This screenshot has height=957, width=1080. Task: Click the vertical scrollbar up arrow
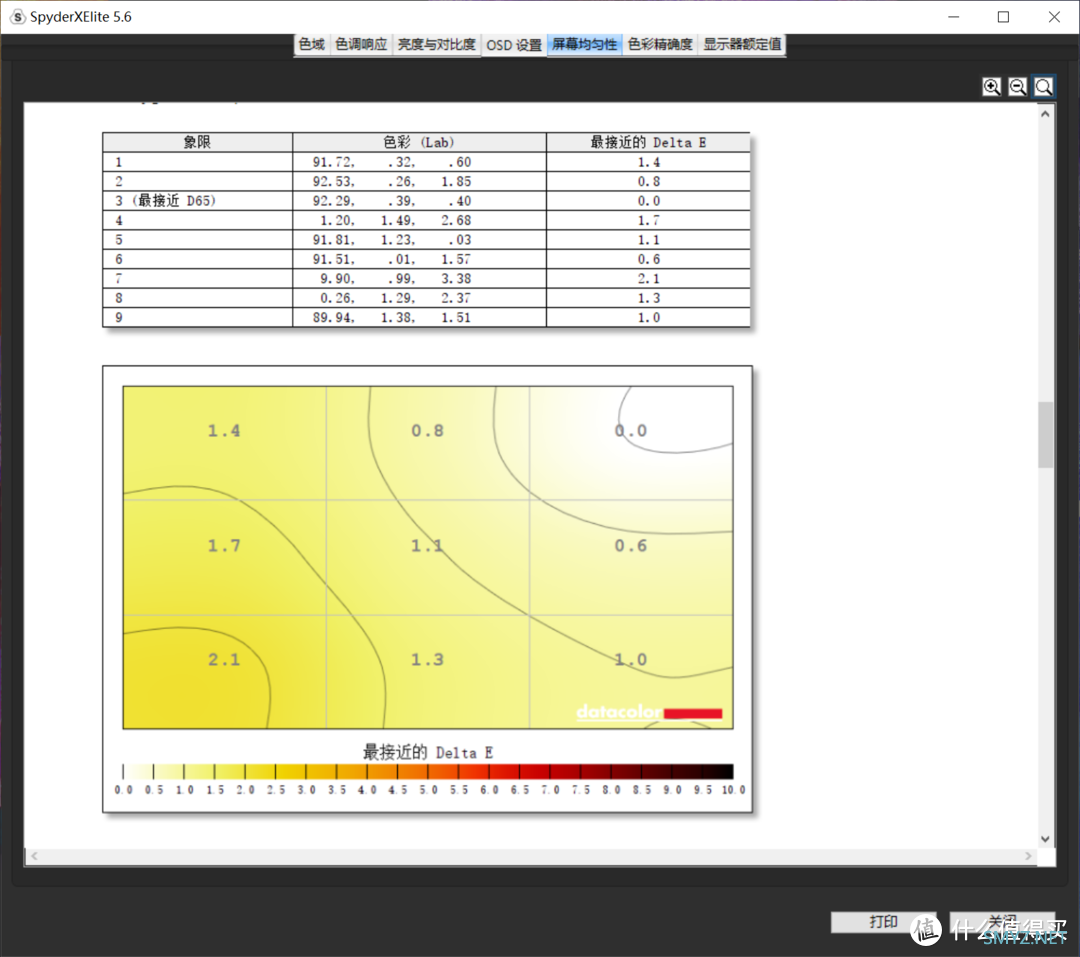click(1046, 114)
